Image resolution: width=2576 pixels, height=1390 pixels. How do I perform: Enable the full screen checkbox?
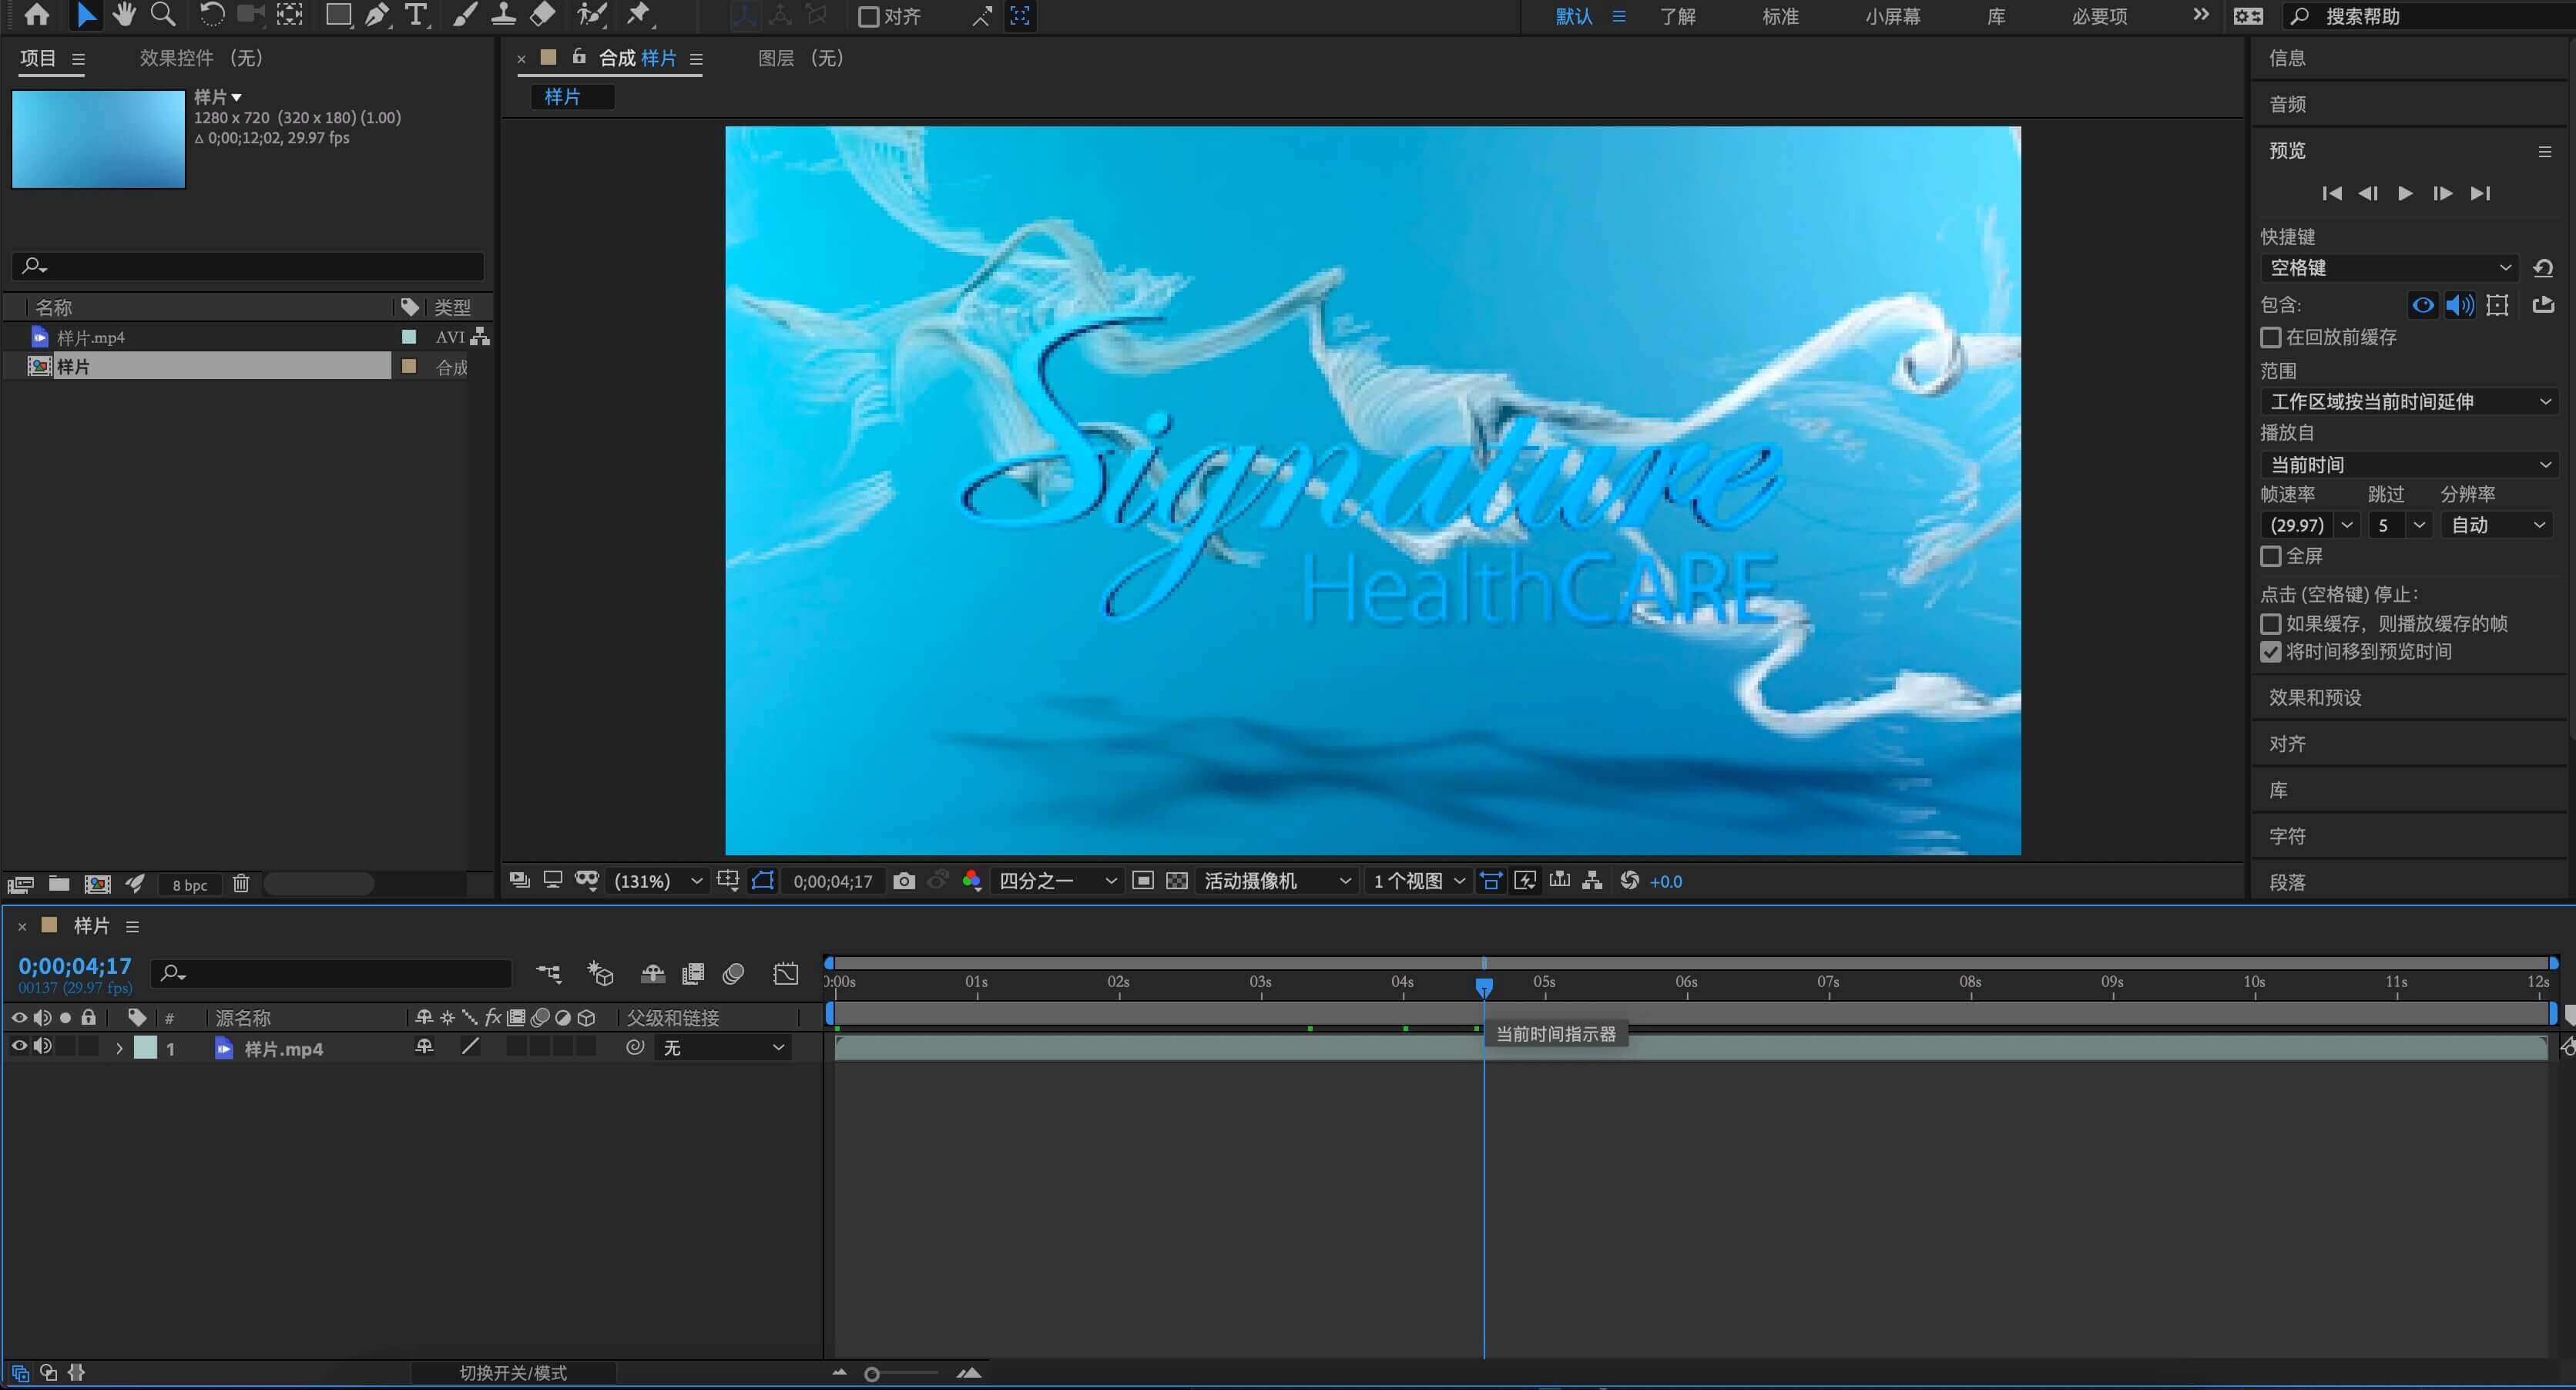(2271, 556)
